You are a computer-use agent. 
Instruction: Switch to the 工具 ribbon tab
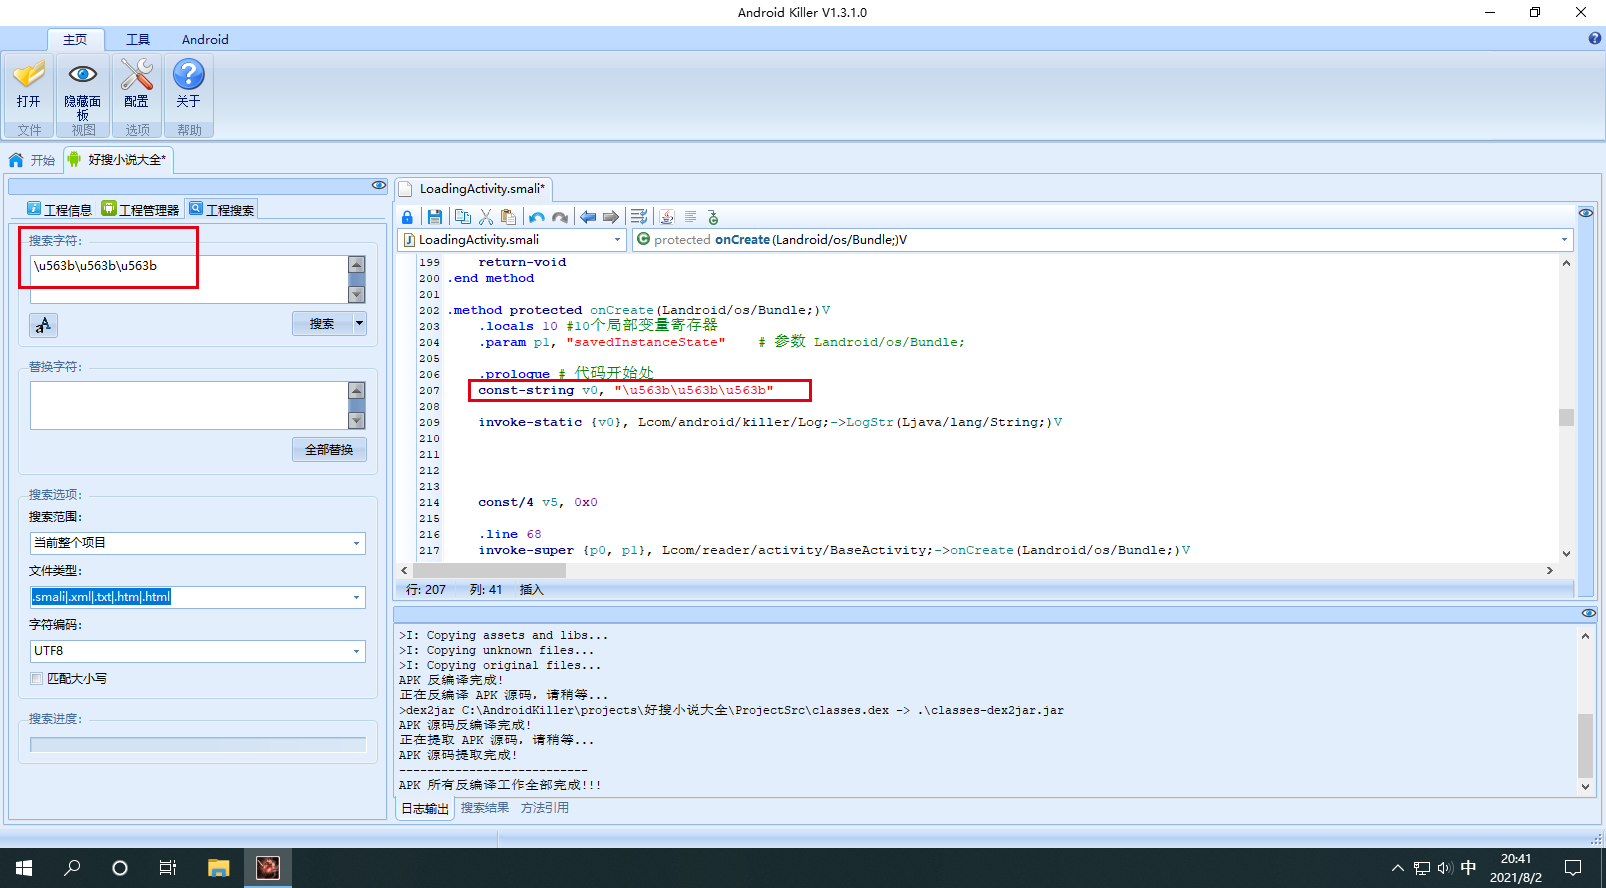pos(138,39)
